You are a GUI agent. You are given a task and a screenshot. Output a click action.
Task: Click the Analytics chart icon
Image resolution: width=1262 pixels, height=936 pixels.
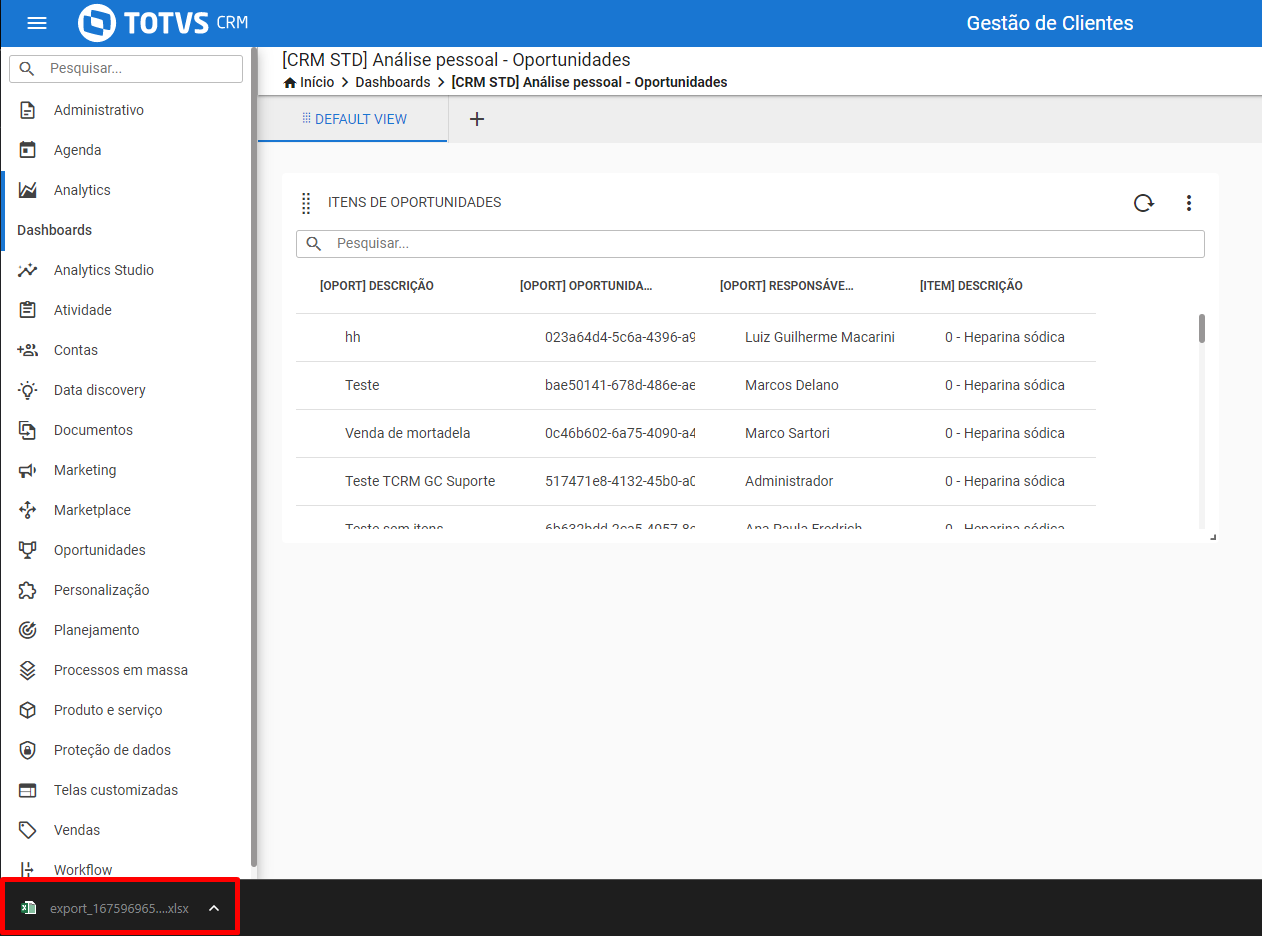coord(28,190)
